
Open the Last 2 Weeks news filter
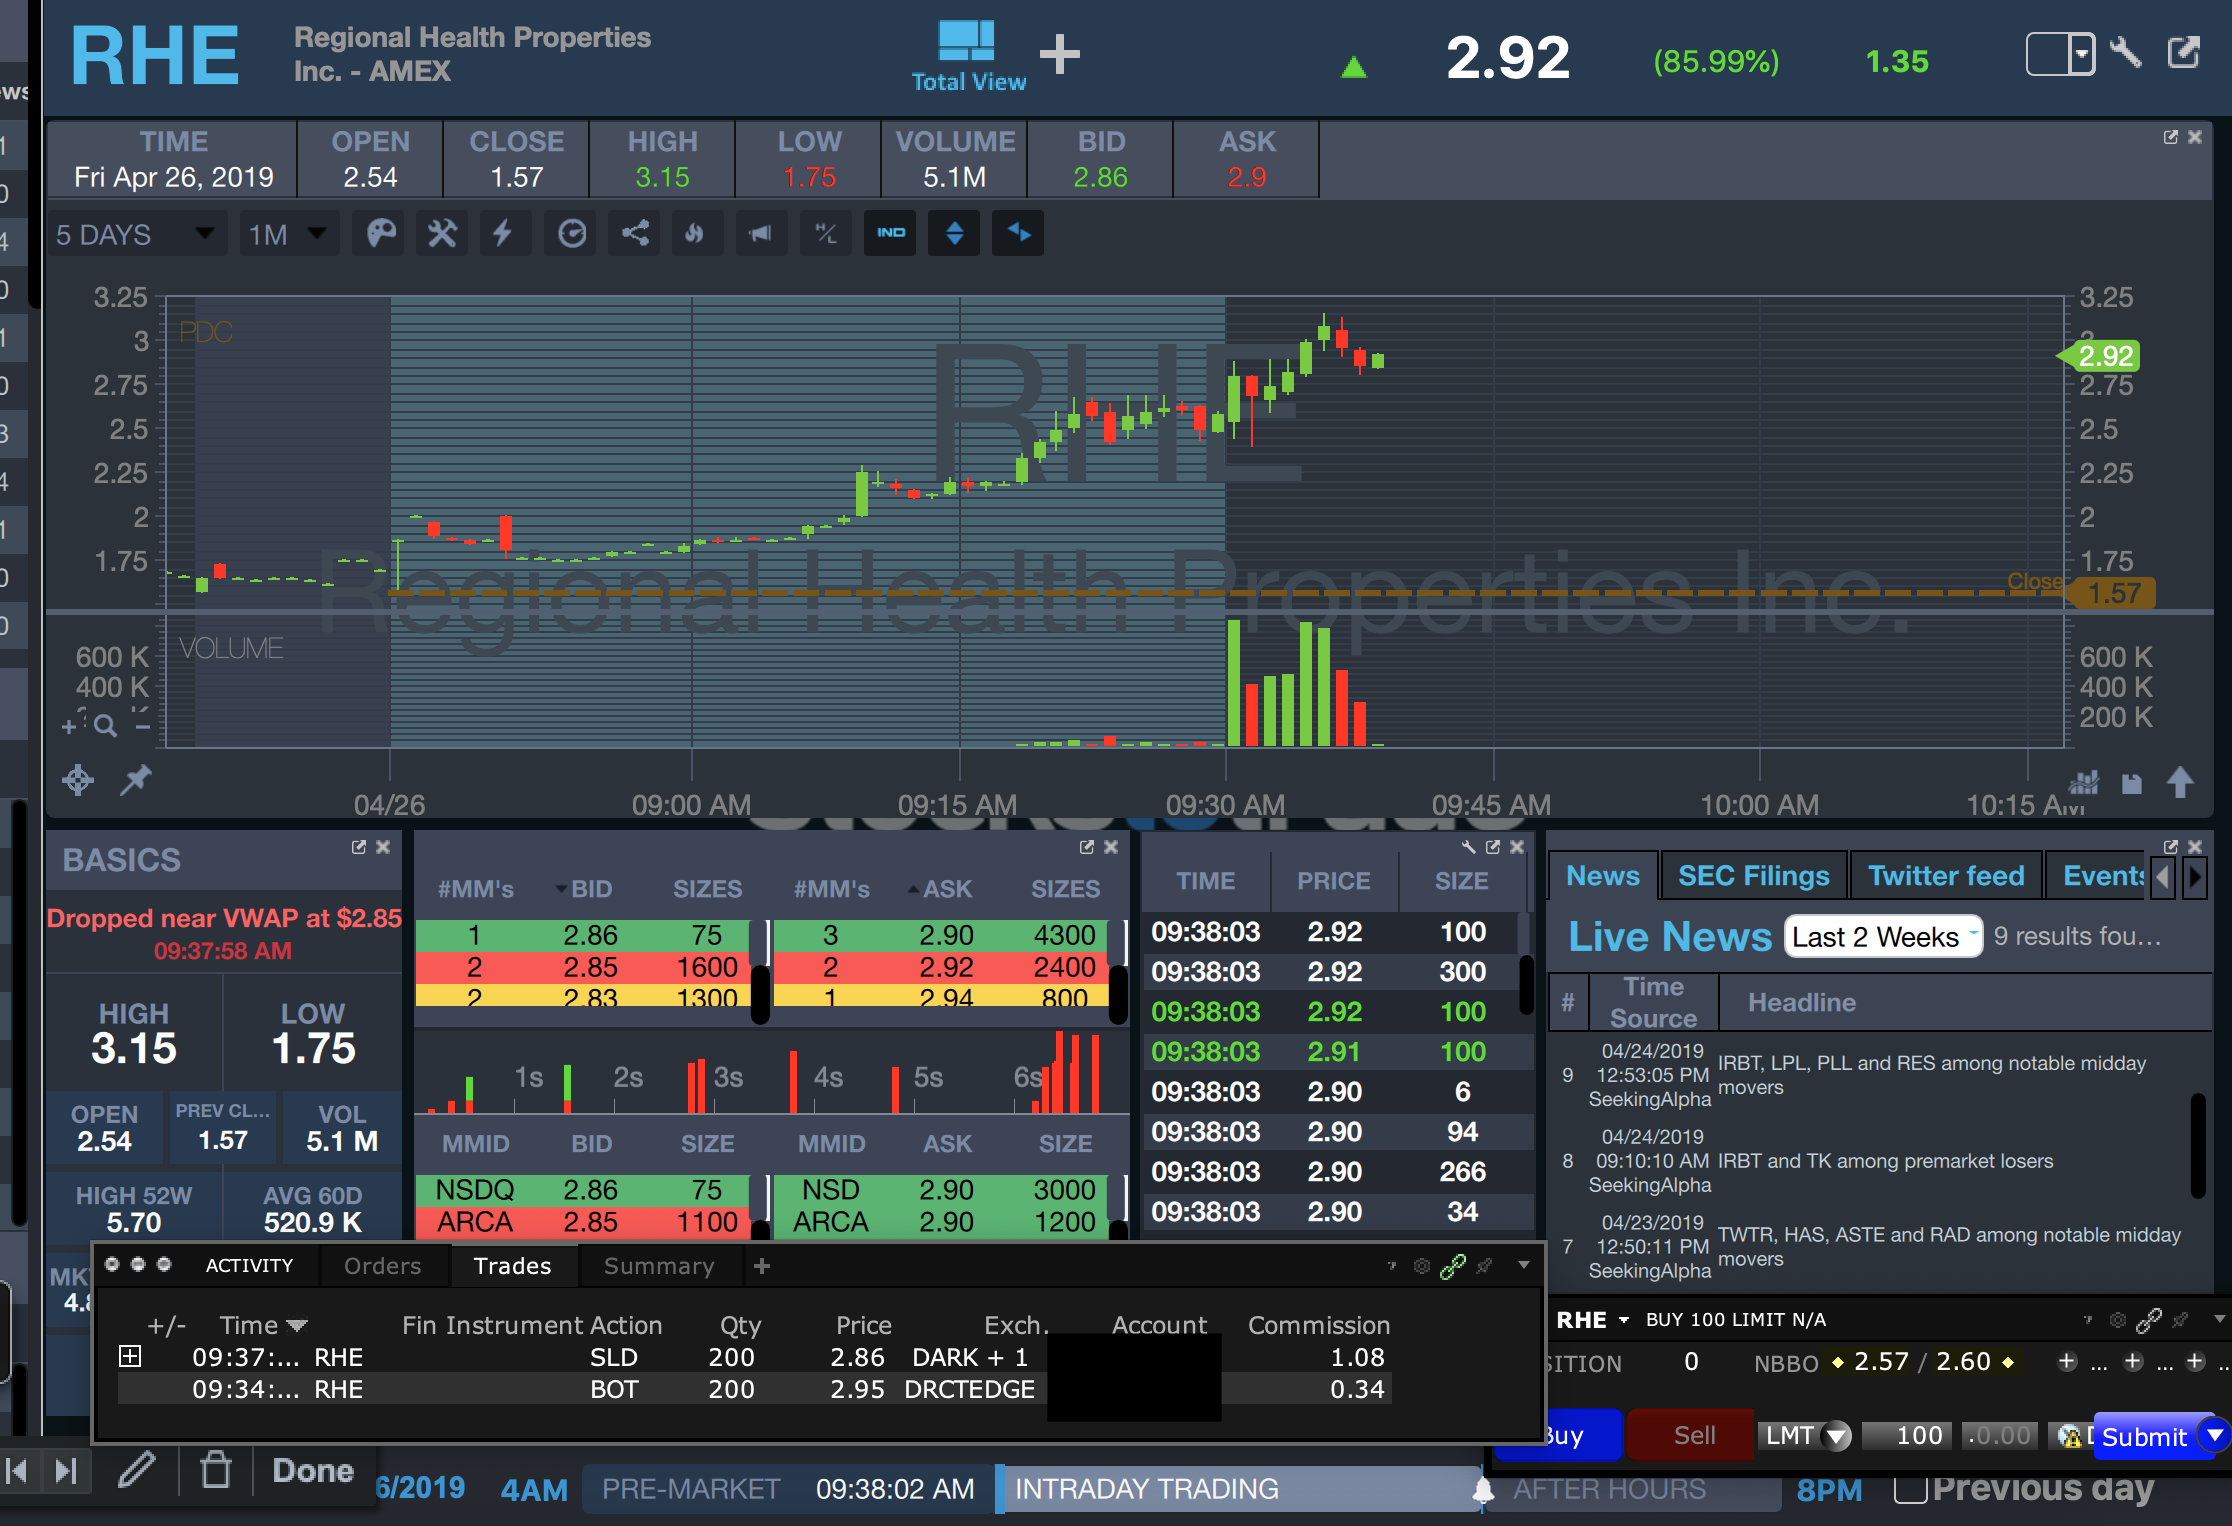click(x=1882, y=937)
